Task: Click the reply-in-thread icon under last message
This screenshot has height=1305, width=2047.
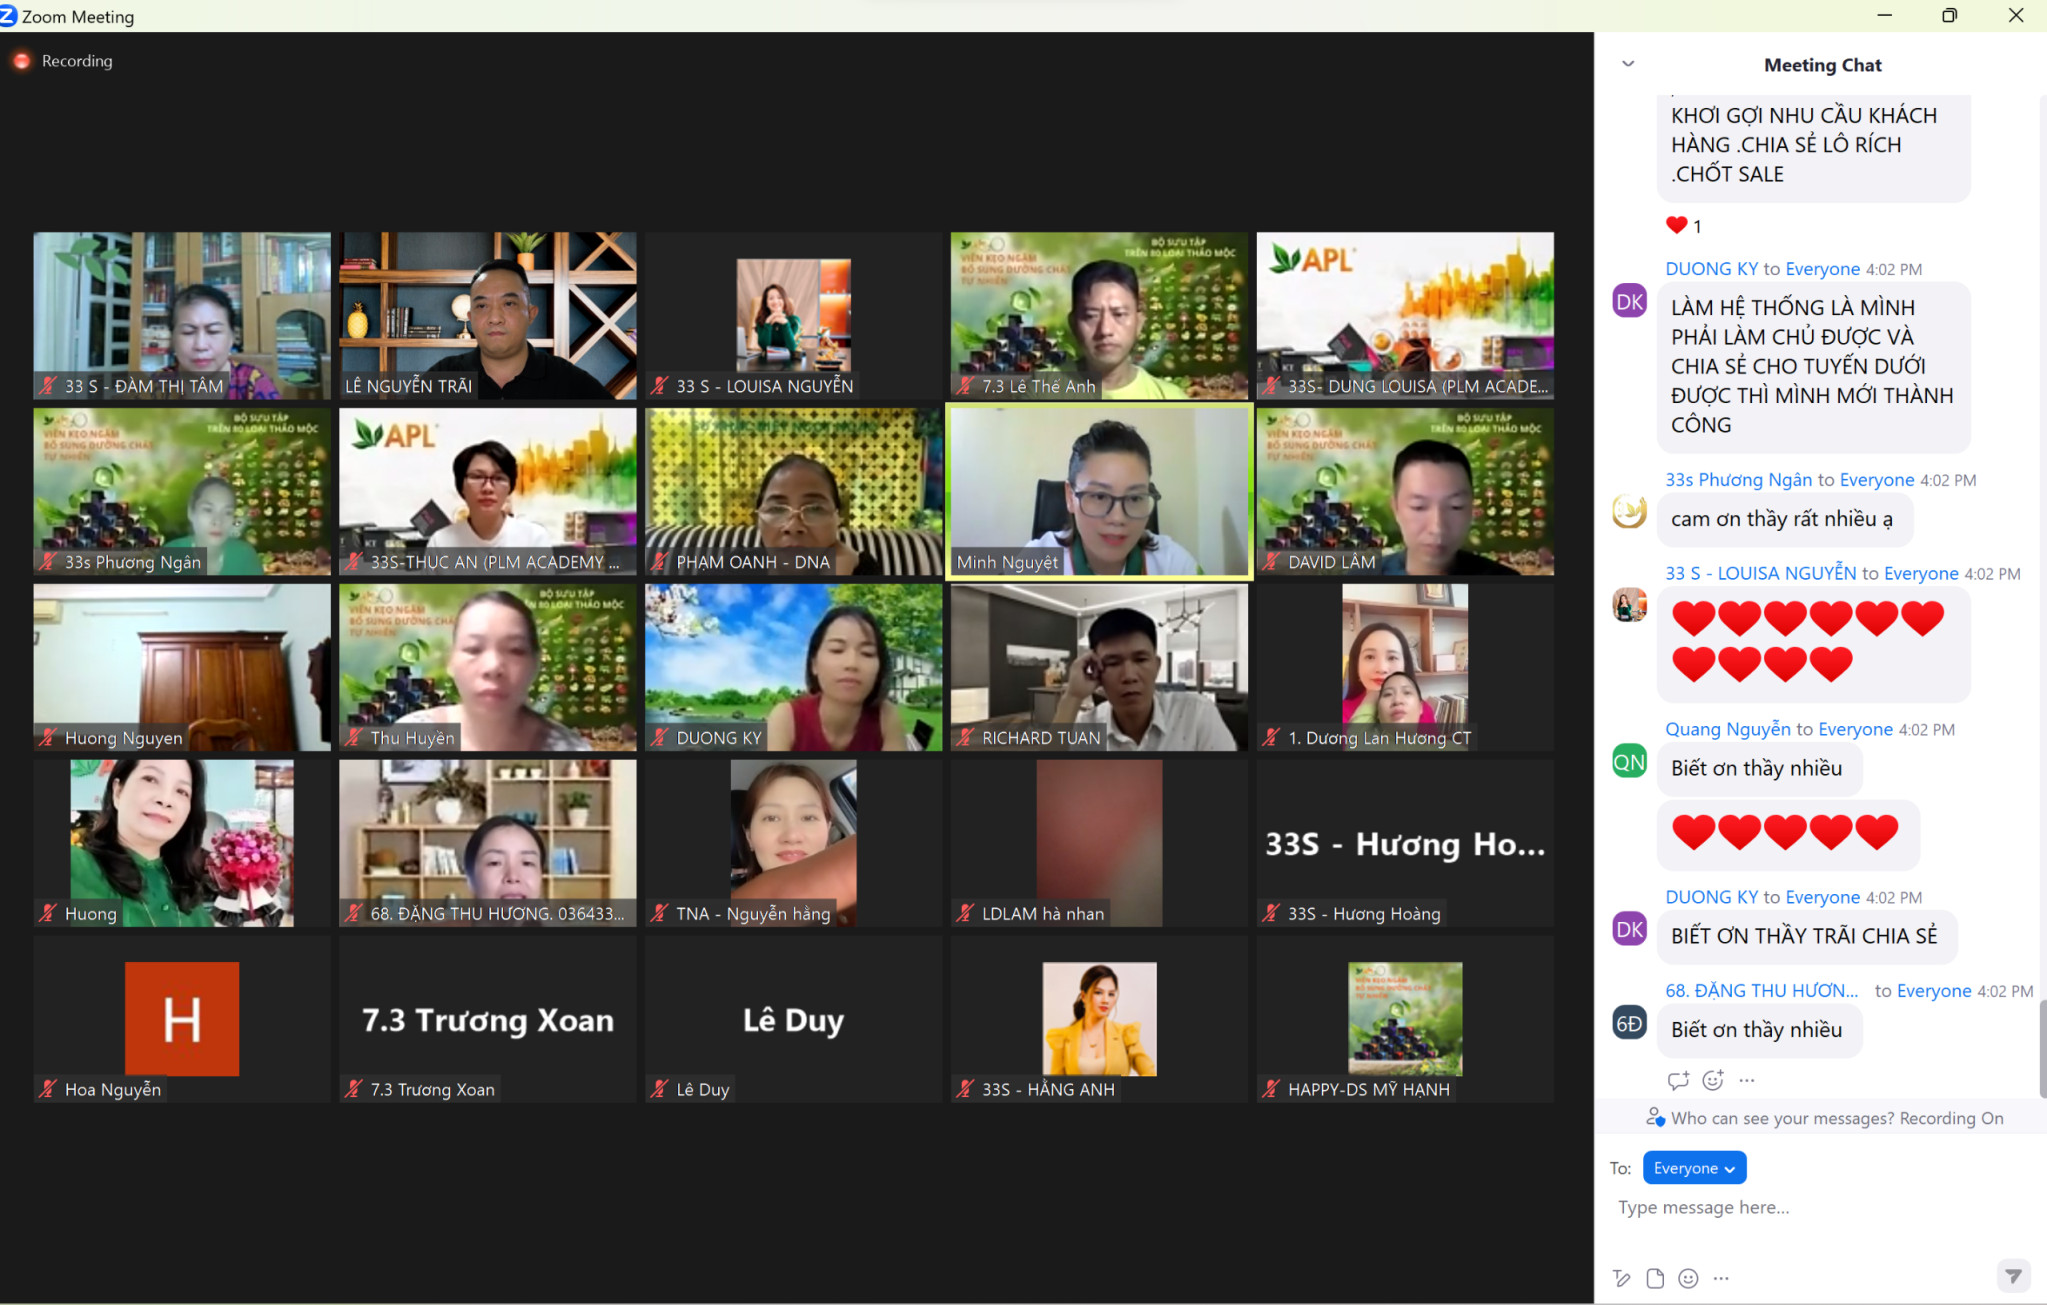Action: tap(1678, 1080)
